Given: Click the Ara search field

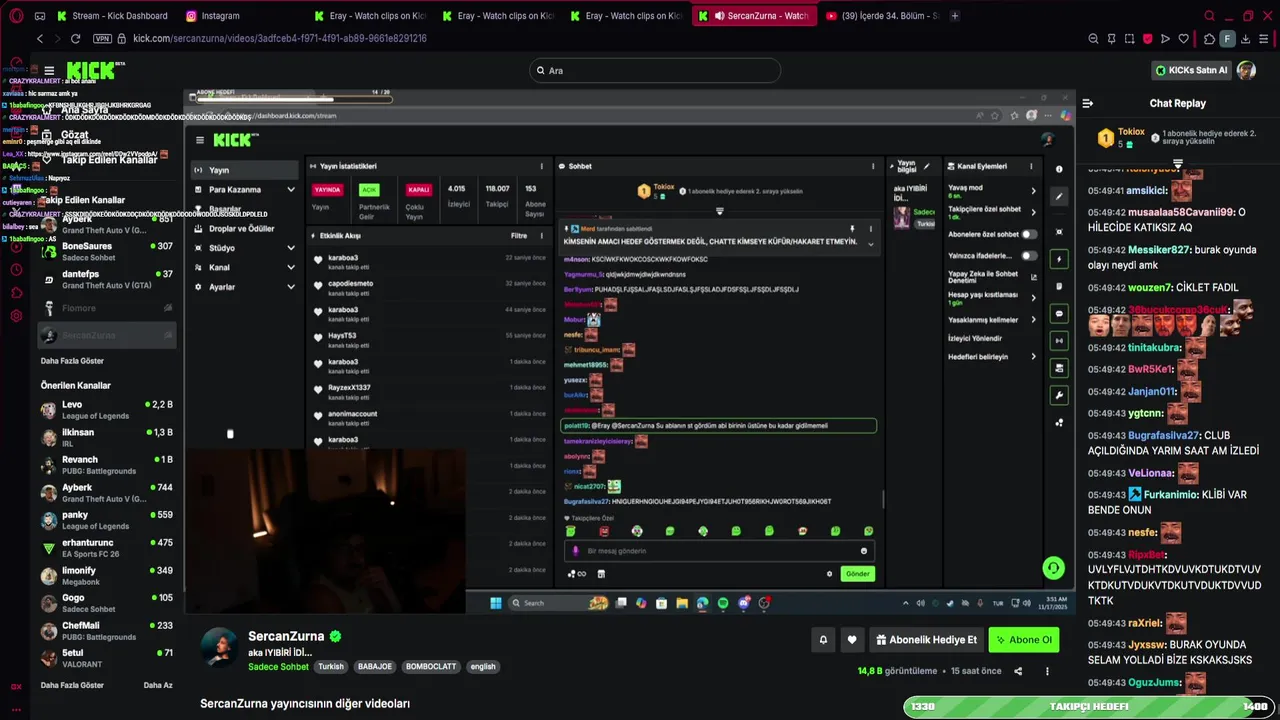Looking at the screenshot, I should pos(655,70).
